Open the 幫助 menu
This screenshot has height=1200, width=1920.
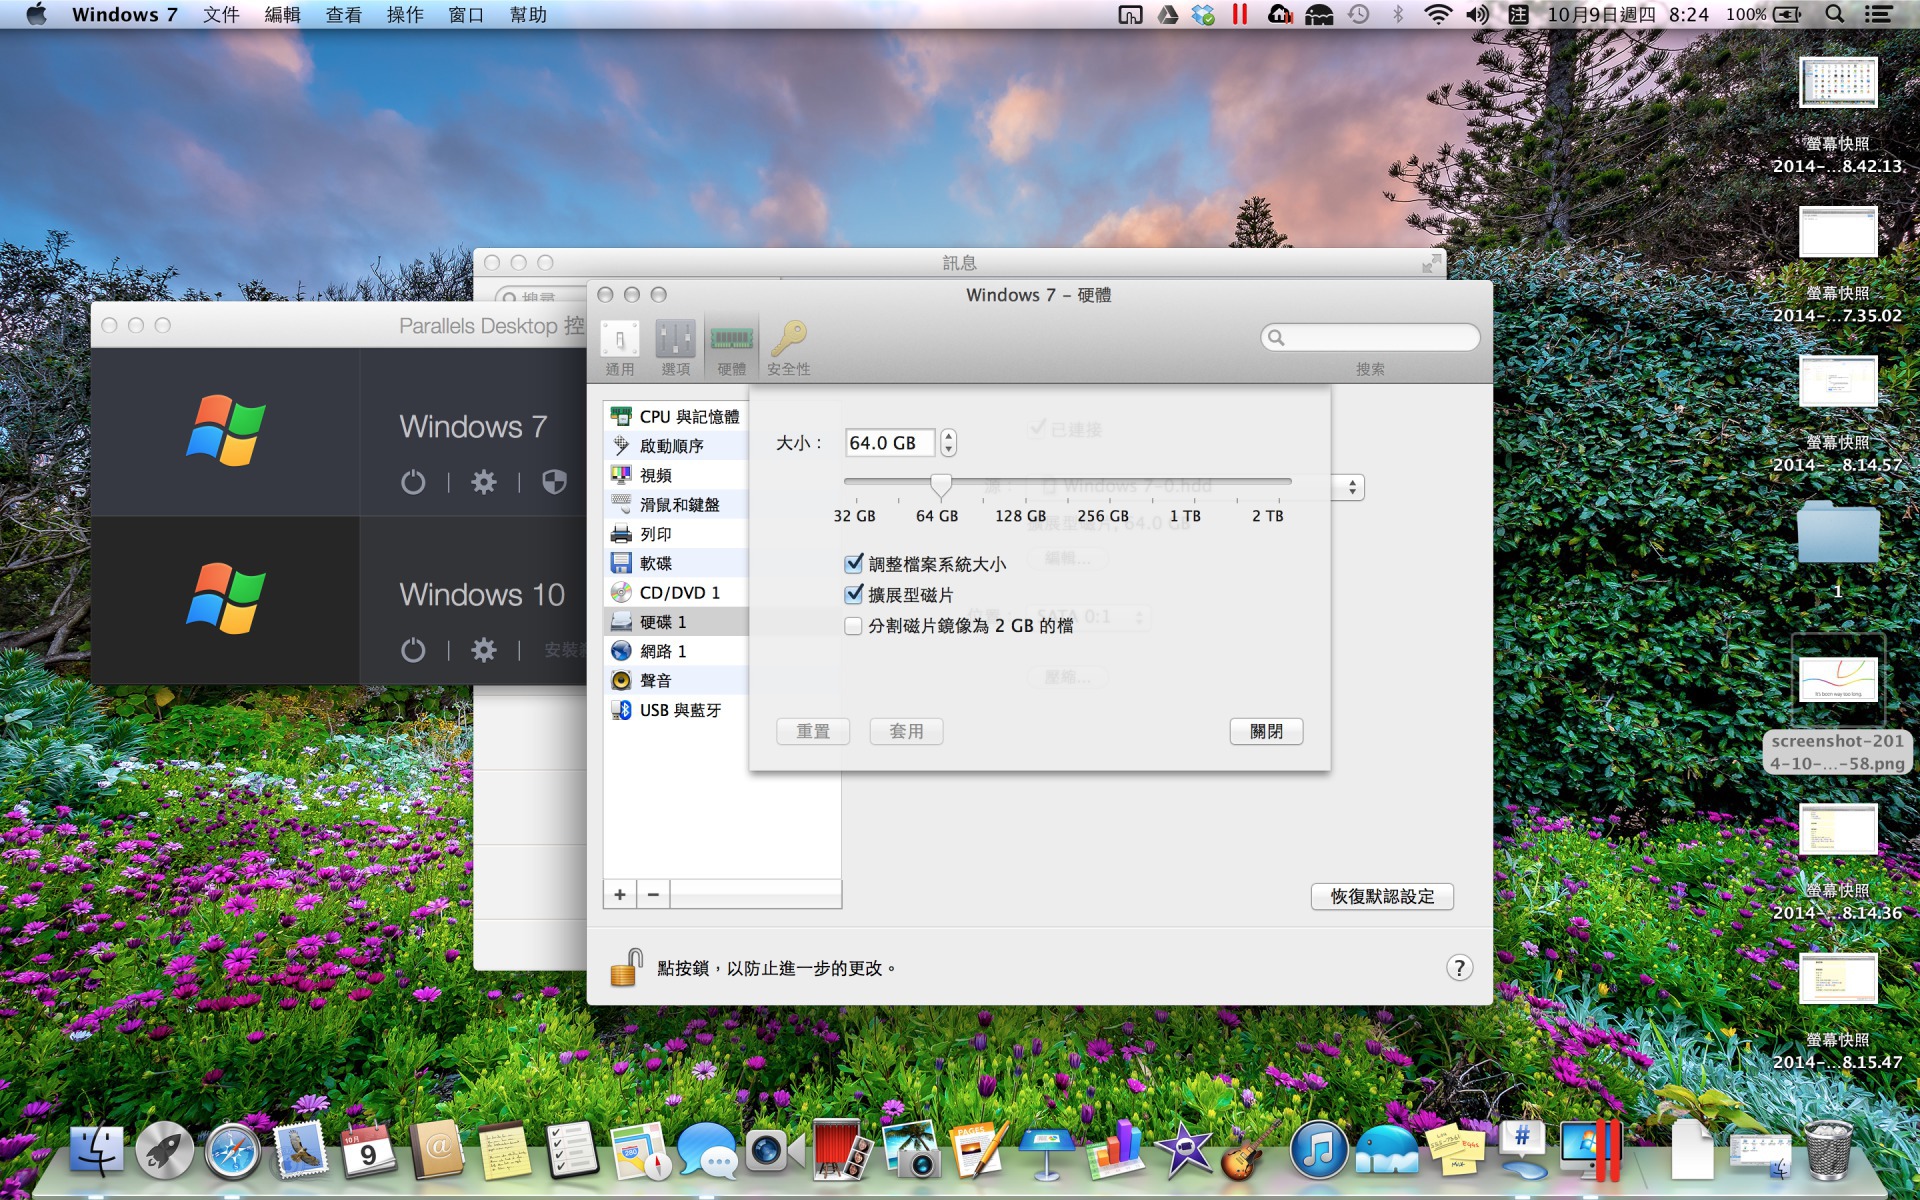[528, 14]
